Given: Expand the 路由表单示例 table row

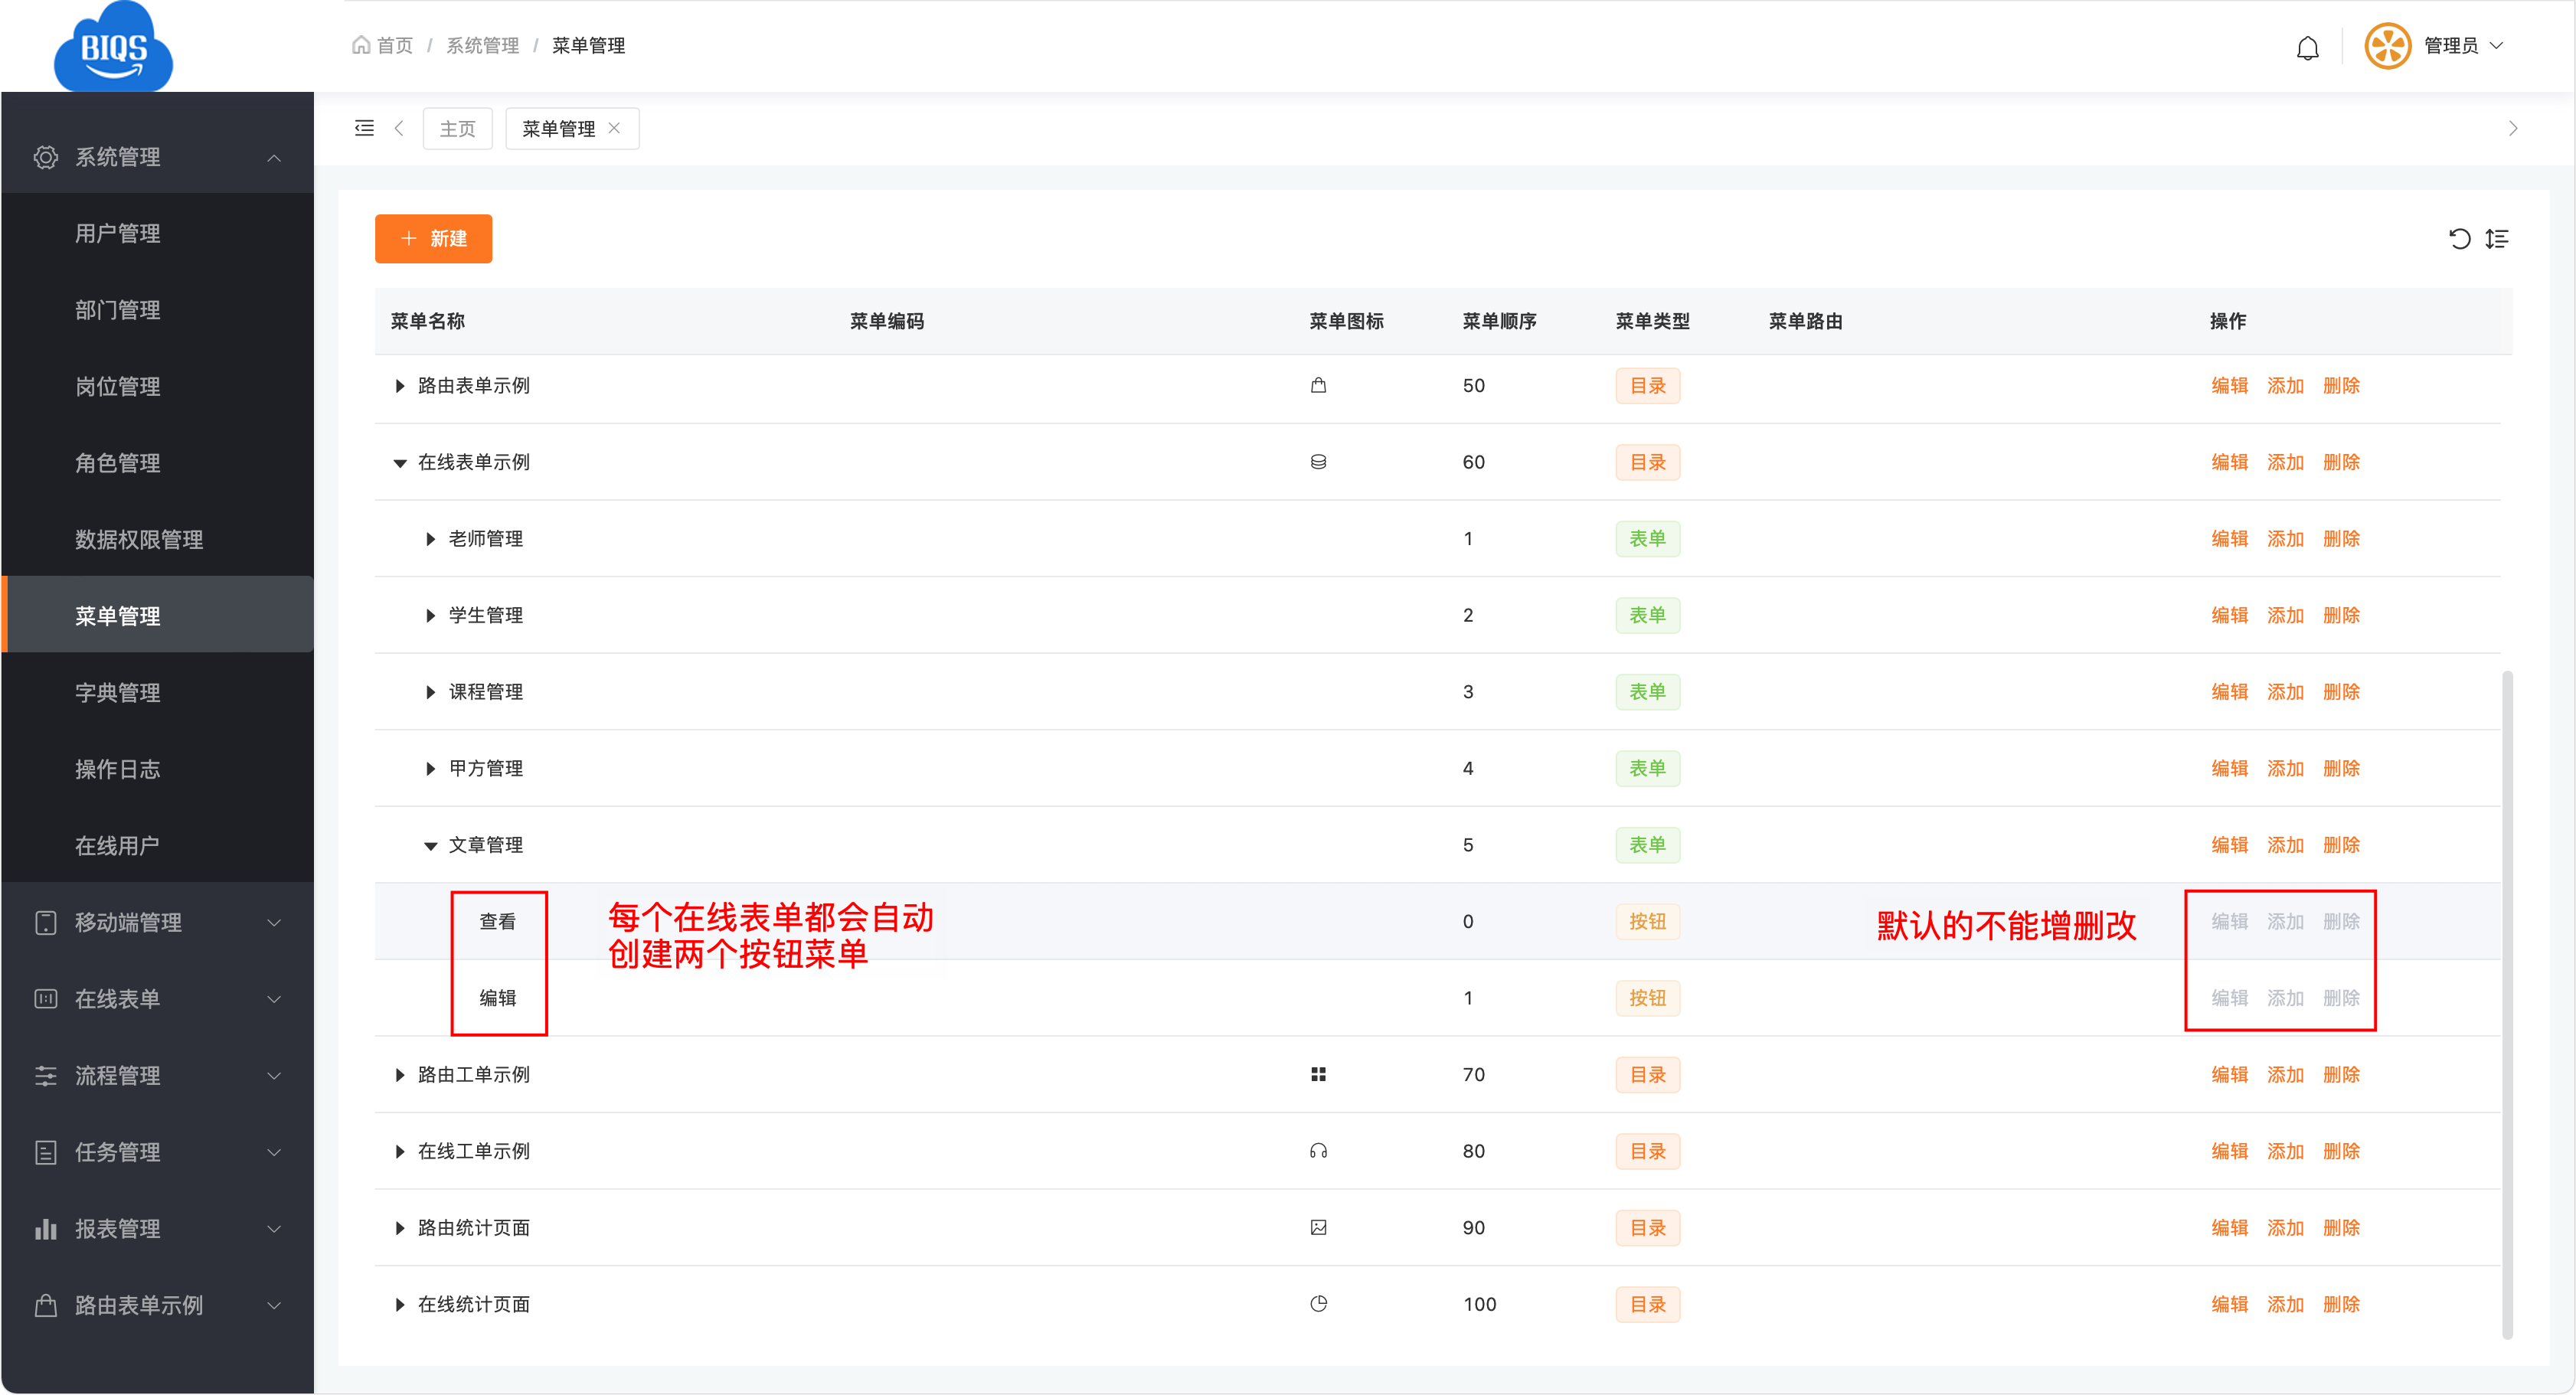Looking at the screenshot, I should tap(400, 386).
